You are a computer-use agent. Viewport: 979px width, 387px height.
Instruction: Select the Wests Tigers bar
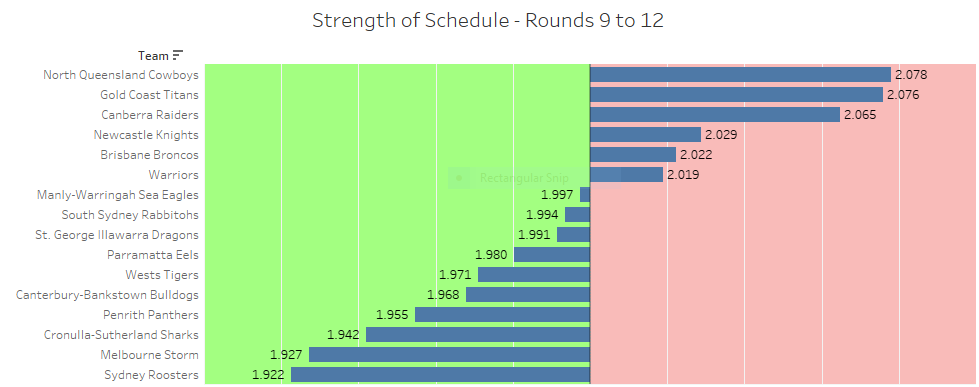(534, 275)
